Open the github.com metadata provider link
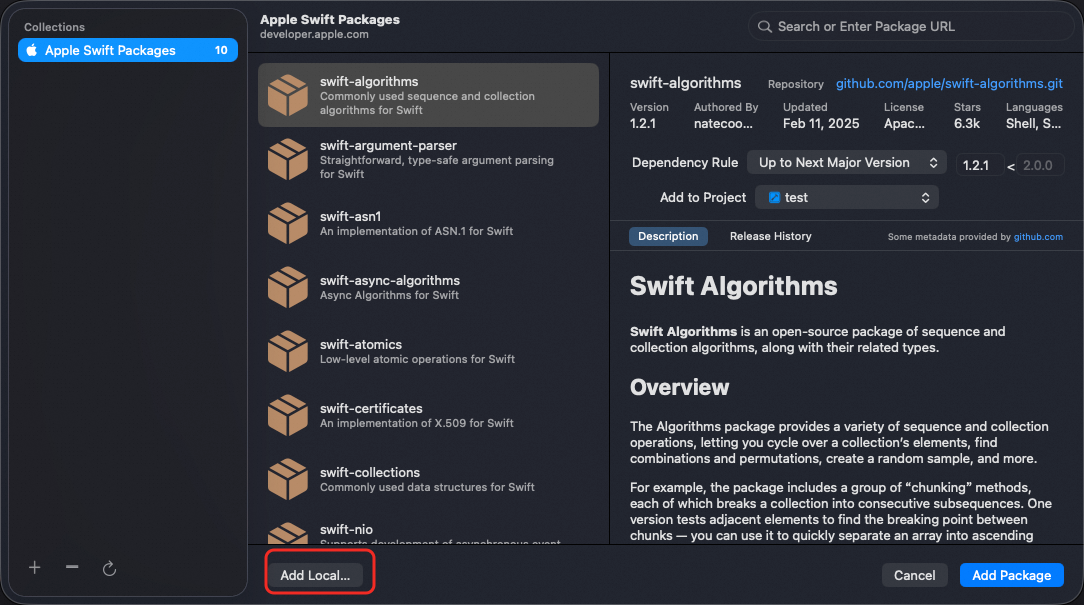 [1038, 237]
